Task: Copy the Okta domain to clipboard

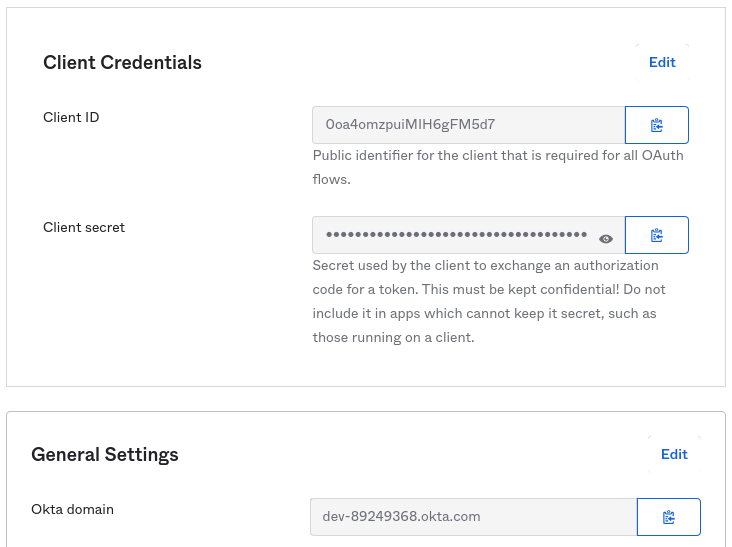Action: coord(668,517)
